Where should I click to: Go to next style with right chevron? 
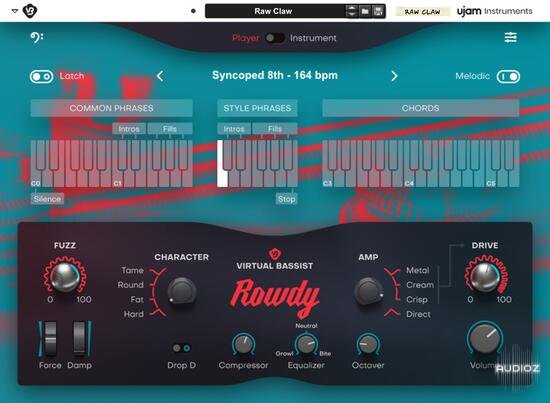[x=394, y=76]
